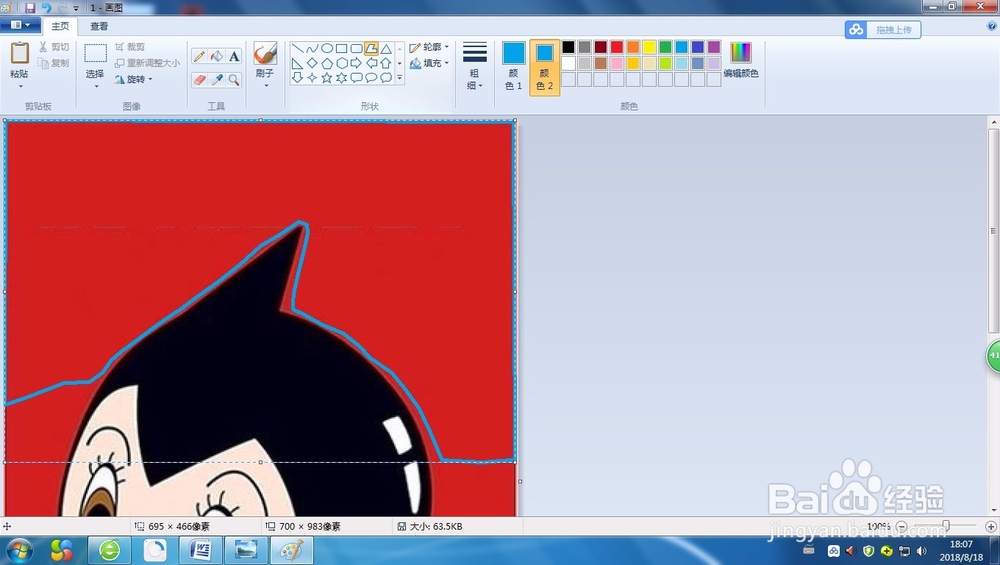This screenshot has height=565, width=1000.
Task: Choose the Rectangle shape
Action: pyautogui.click(x=341, y=48)
